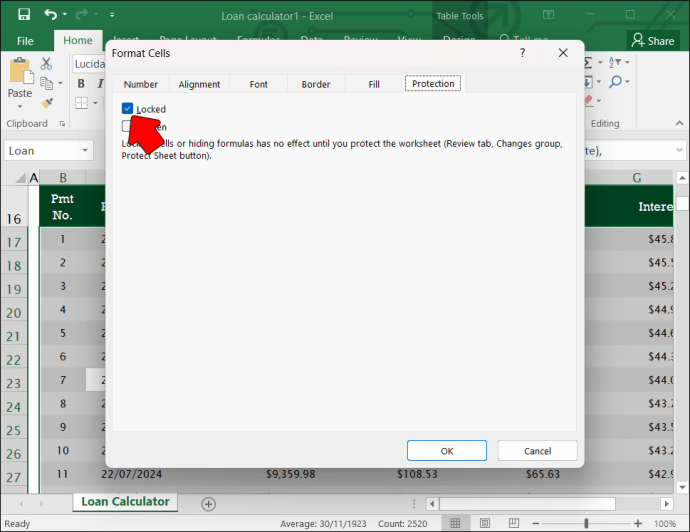Click horizontal scrollbar left arrow

coord(432,503)
